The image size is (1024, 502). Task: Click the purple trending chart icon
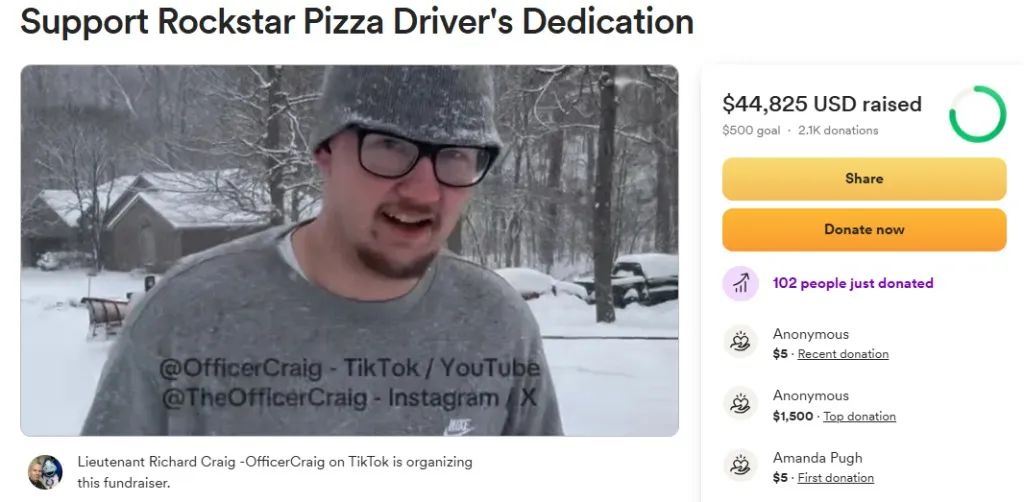741,283
